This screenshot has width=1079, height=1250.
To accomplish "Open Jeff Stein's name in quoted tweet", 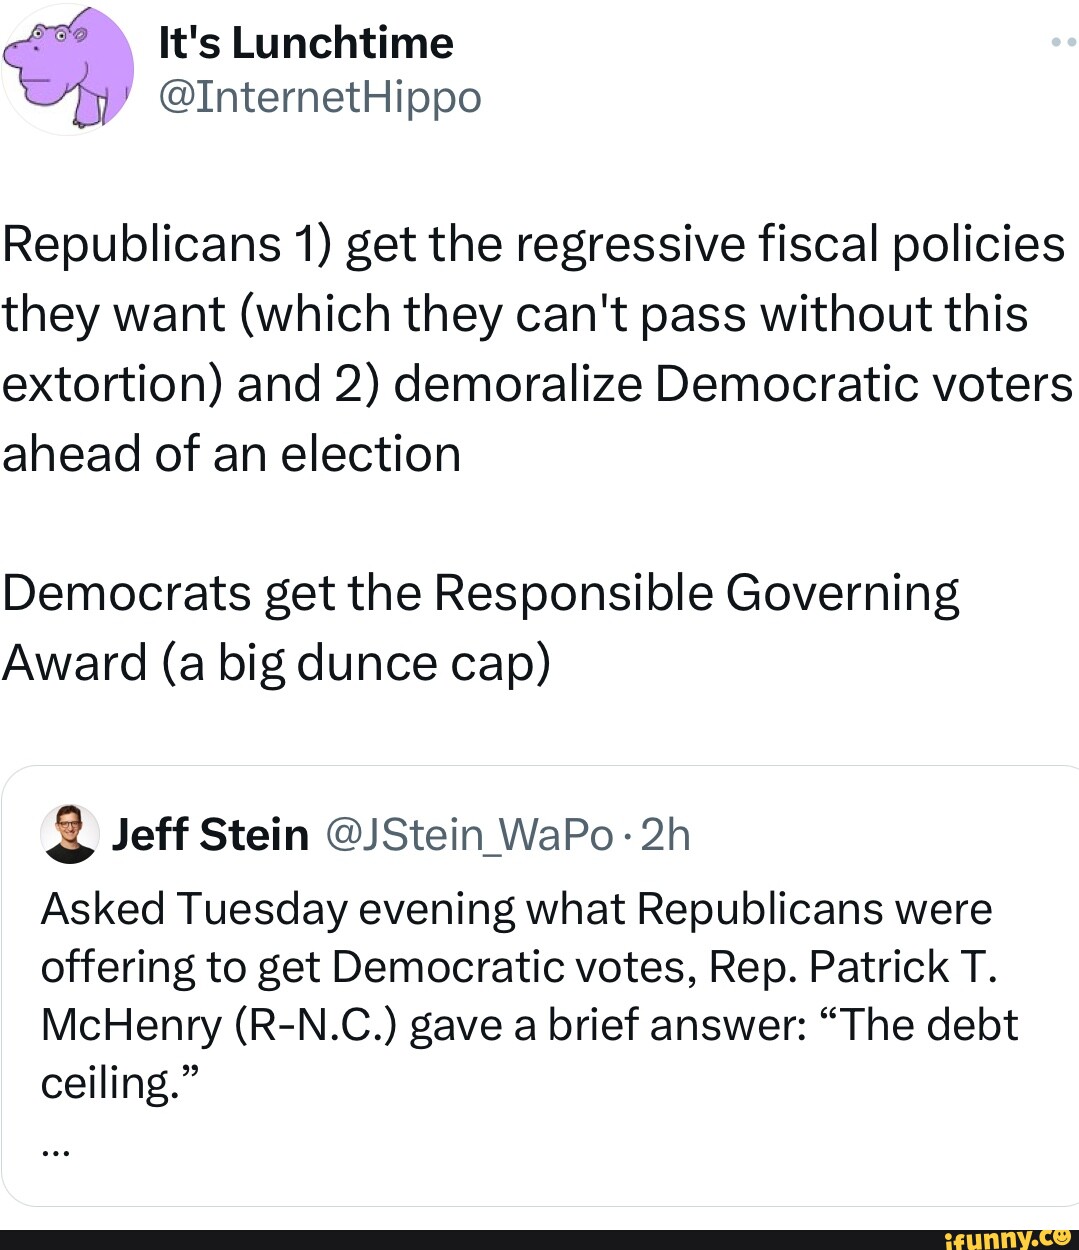I will (x=210, y=834).
